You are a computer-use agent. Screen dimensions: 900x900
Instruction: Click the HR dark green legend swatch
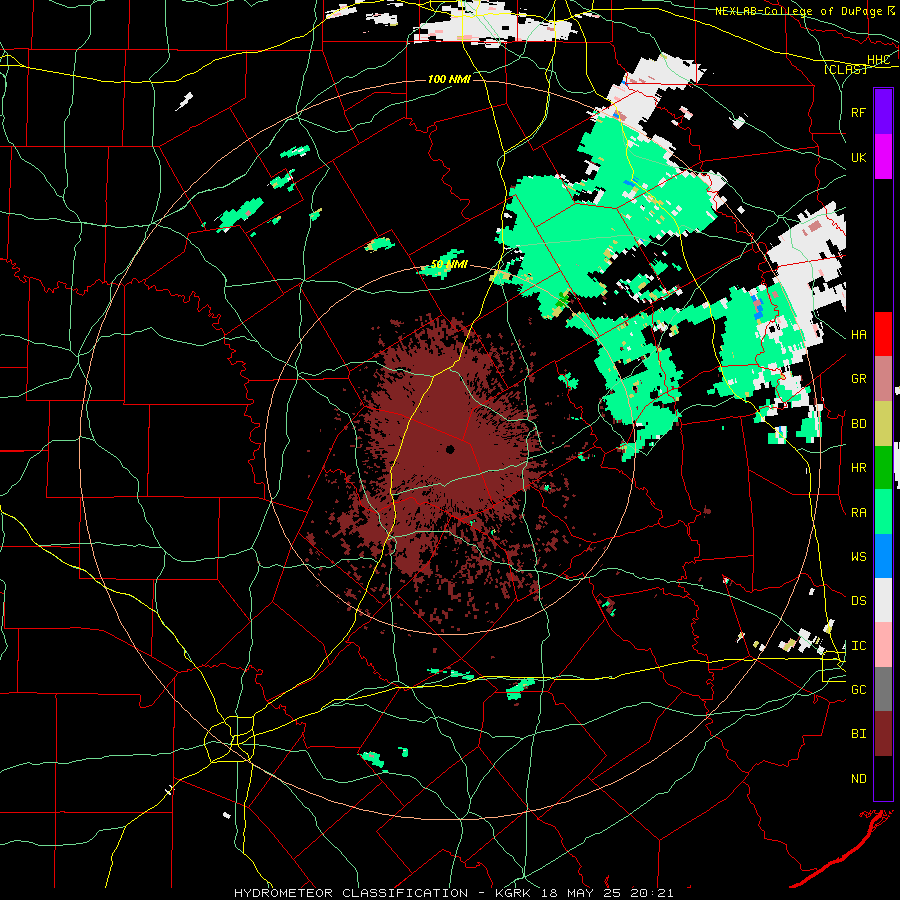883,468
